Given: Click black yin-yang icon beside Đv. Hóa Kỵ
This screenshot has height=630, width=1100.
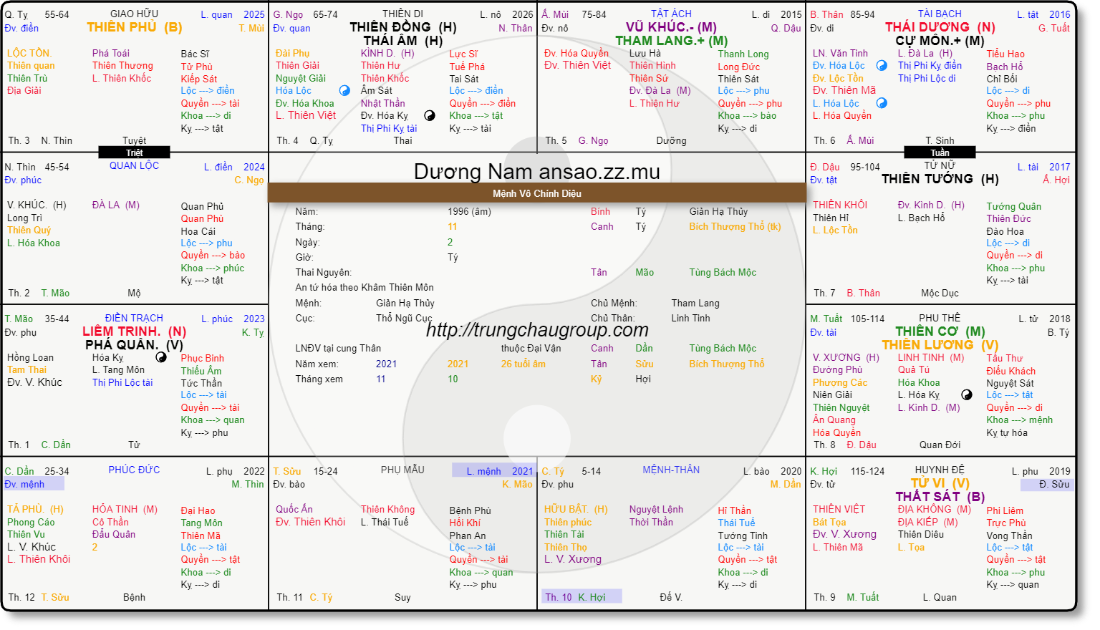Looking at the screenshot, I should (430, 116).
